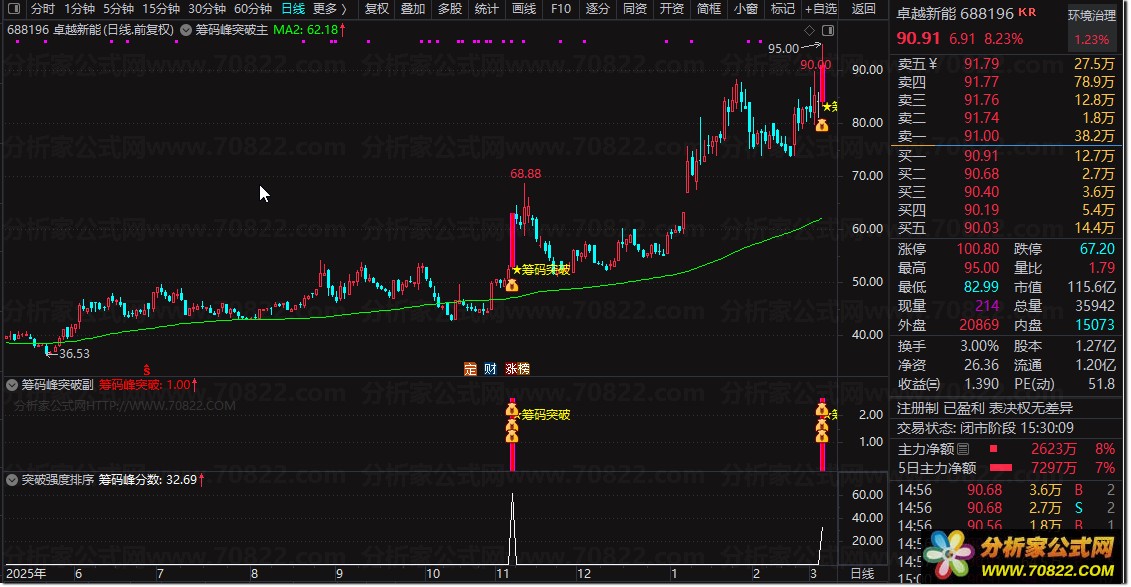Click the ¥ icon next to 卖五
1131x587 pixels.
pos(933,63)
